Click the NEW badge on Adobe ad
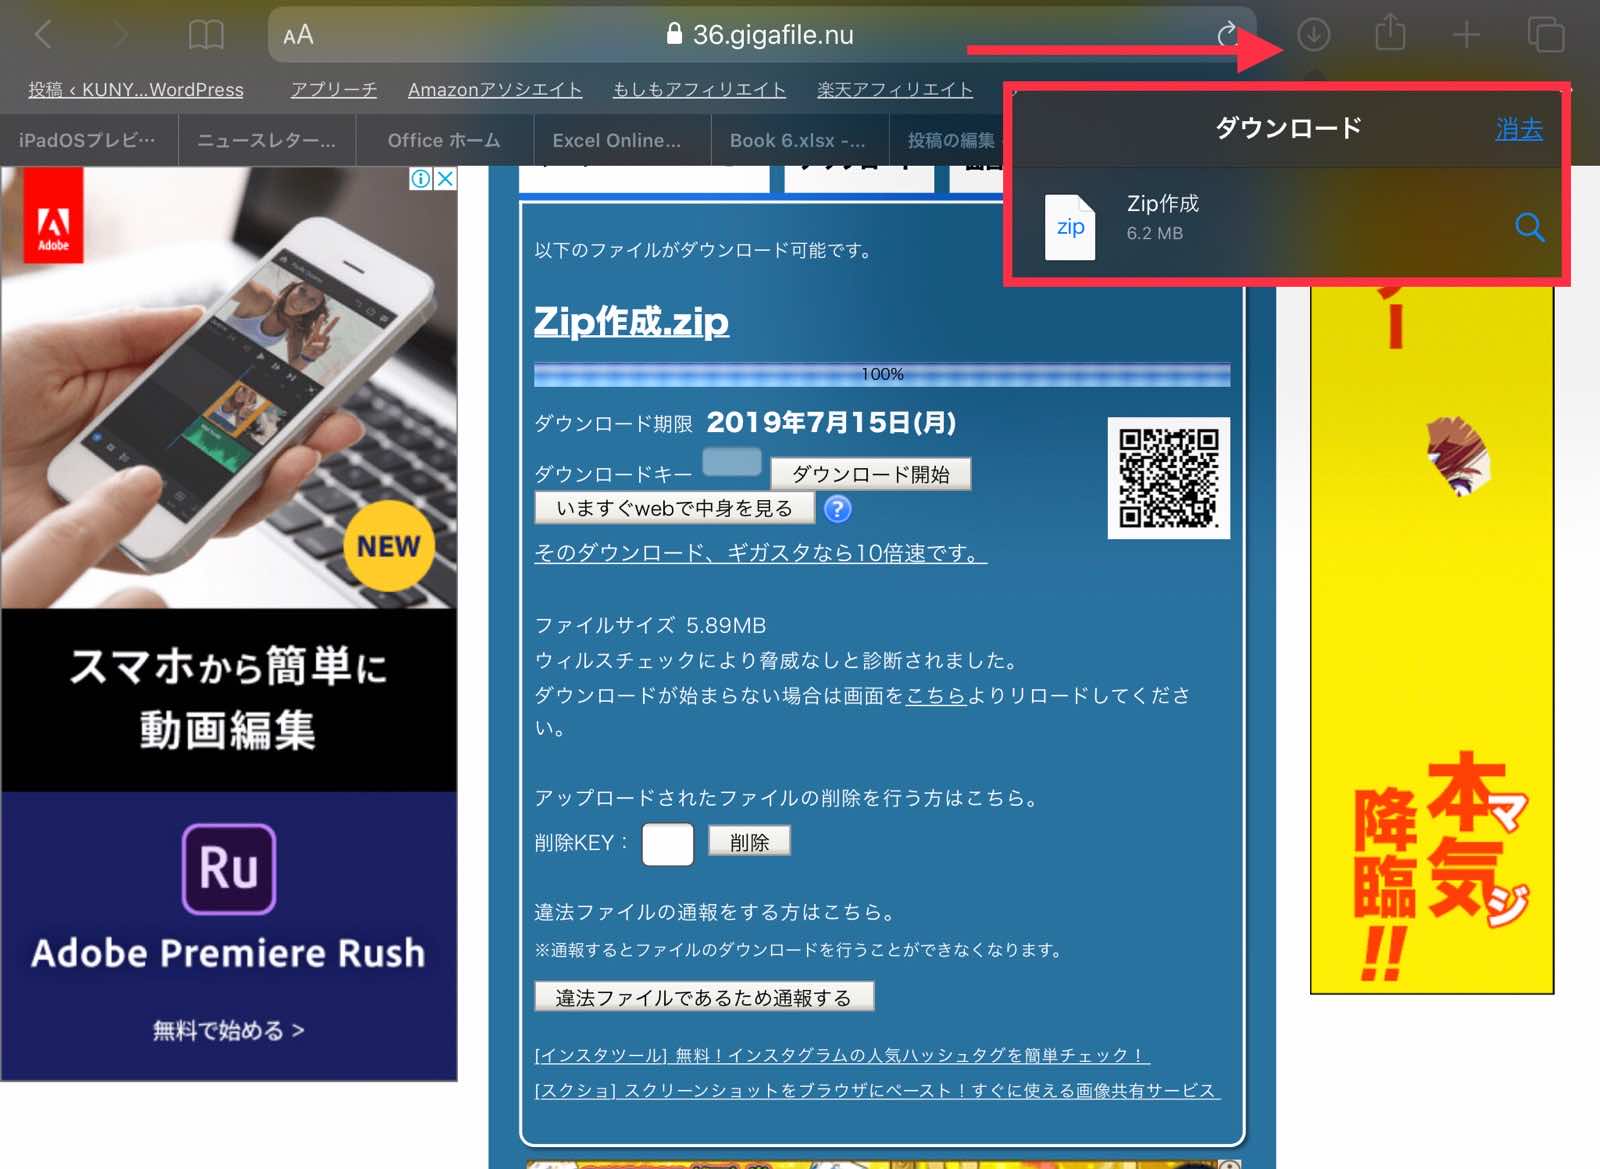Screen dimensions: 1600x1169 click(x=389, y=546)
